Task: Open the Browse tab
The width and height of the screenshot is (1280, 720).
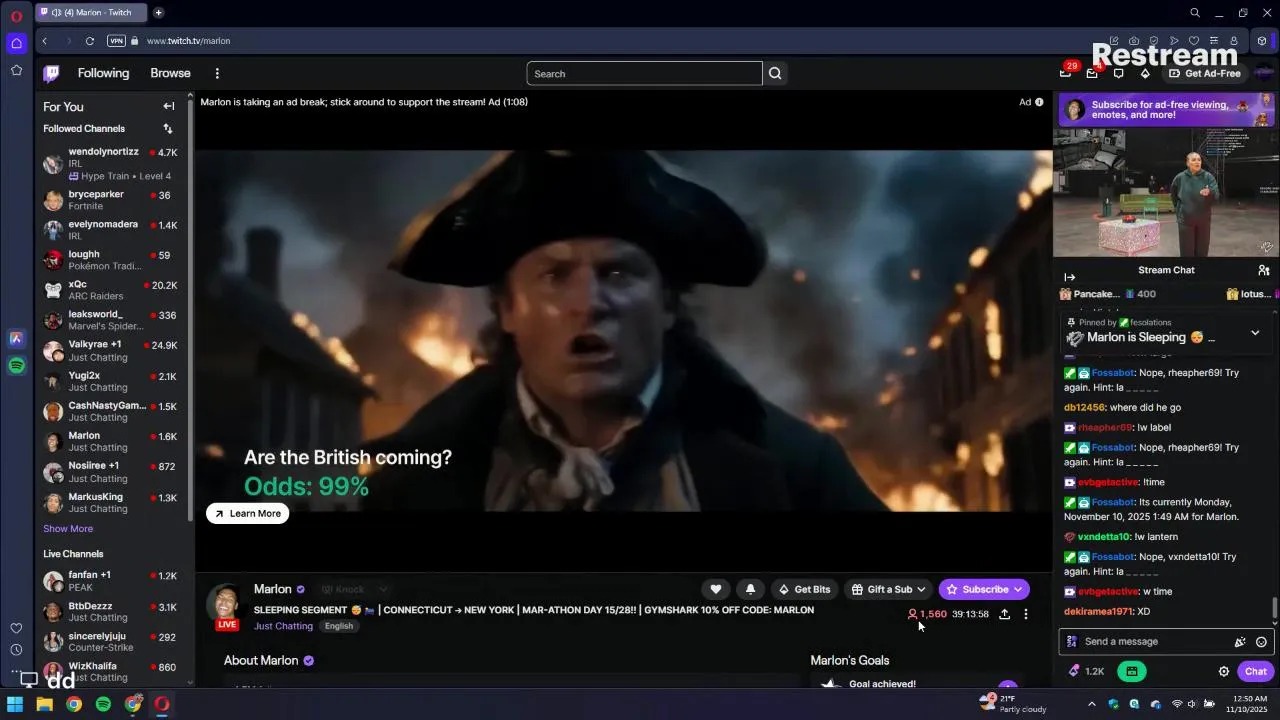Action: pyautogui.click(x=170, y=73)
